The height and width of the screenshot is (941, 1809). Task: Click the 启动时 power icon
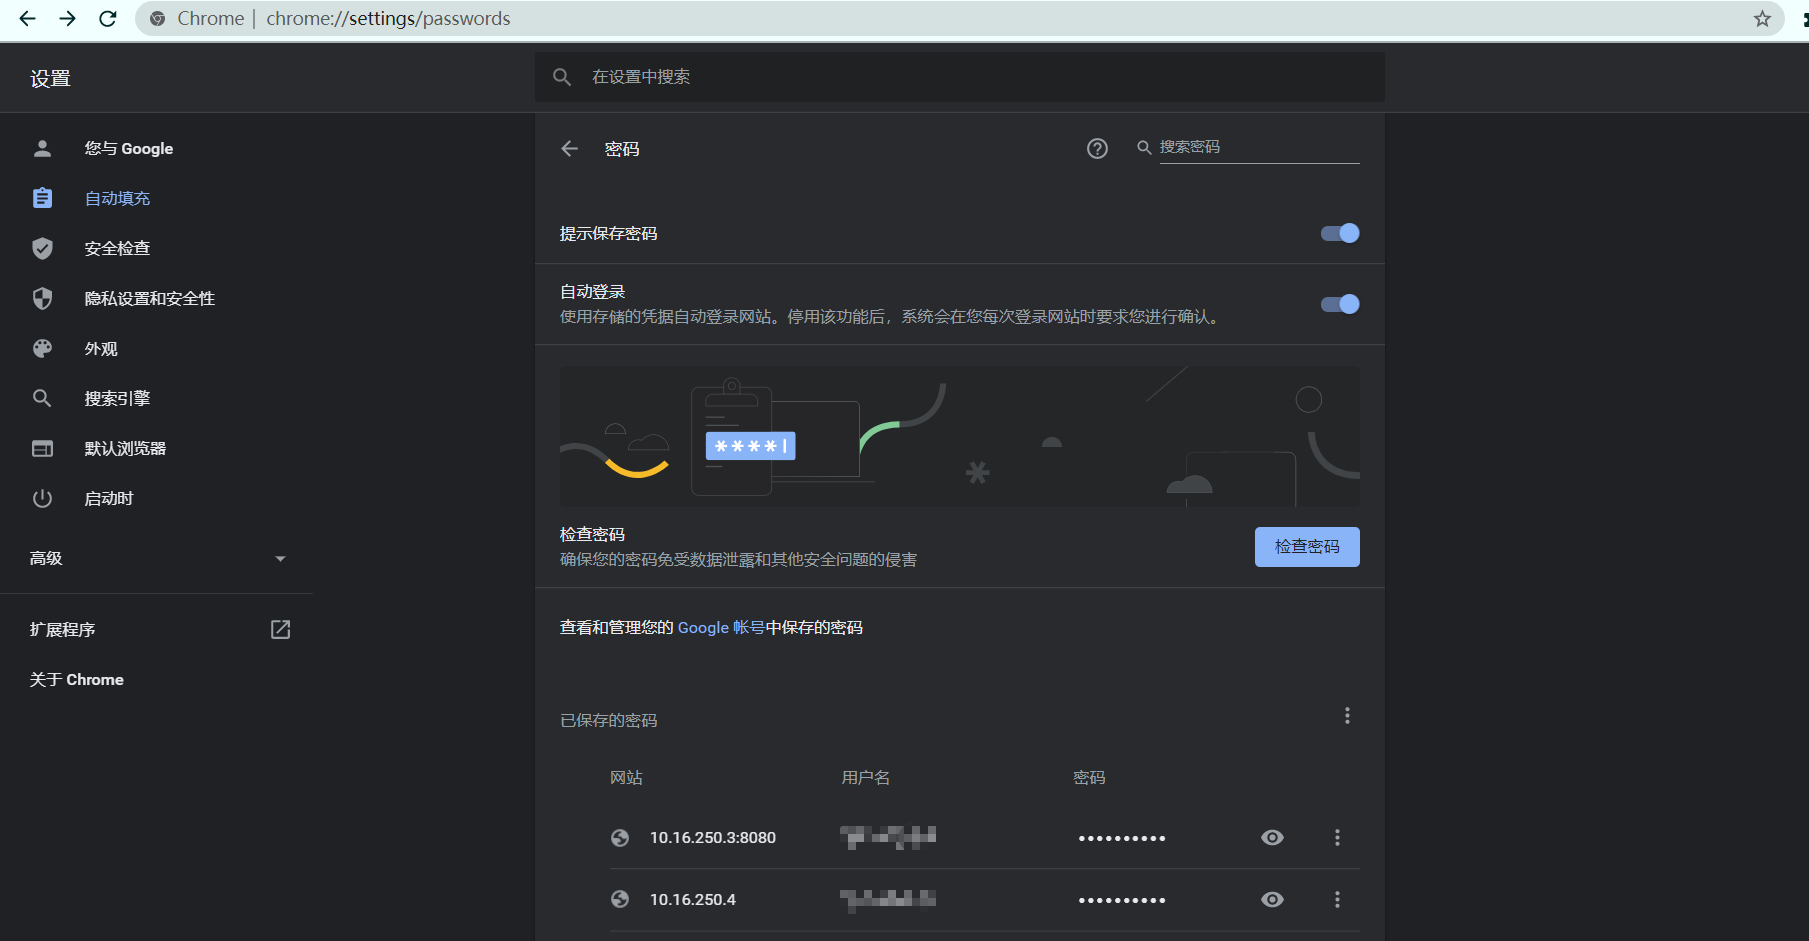(42, 498)
